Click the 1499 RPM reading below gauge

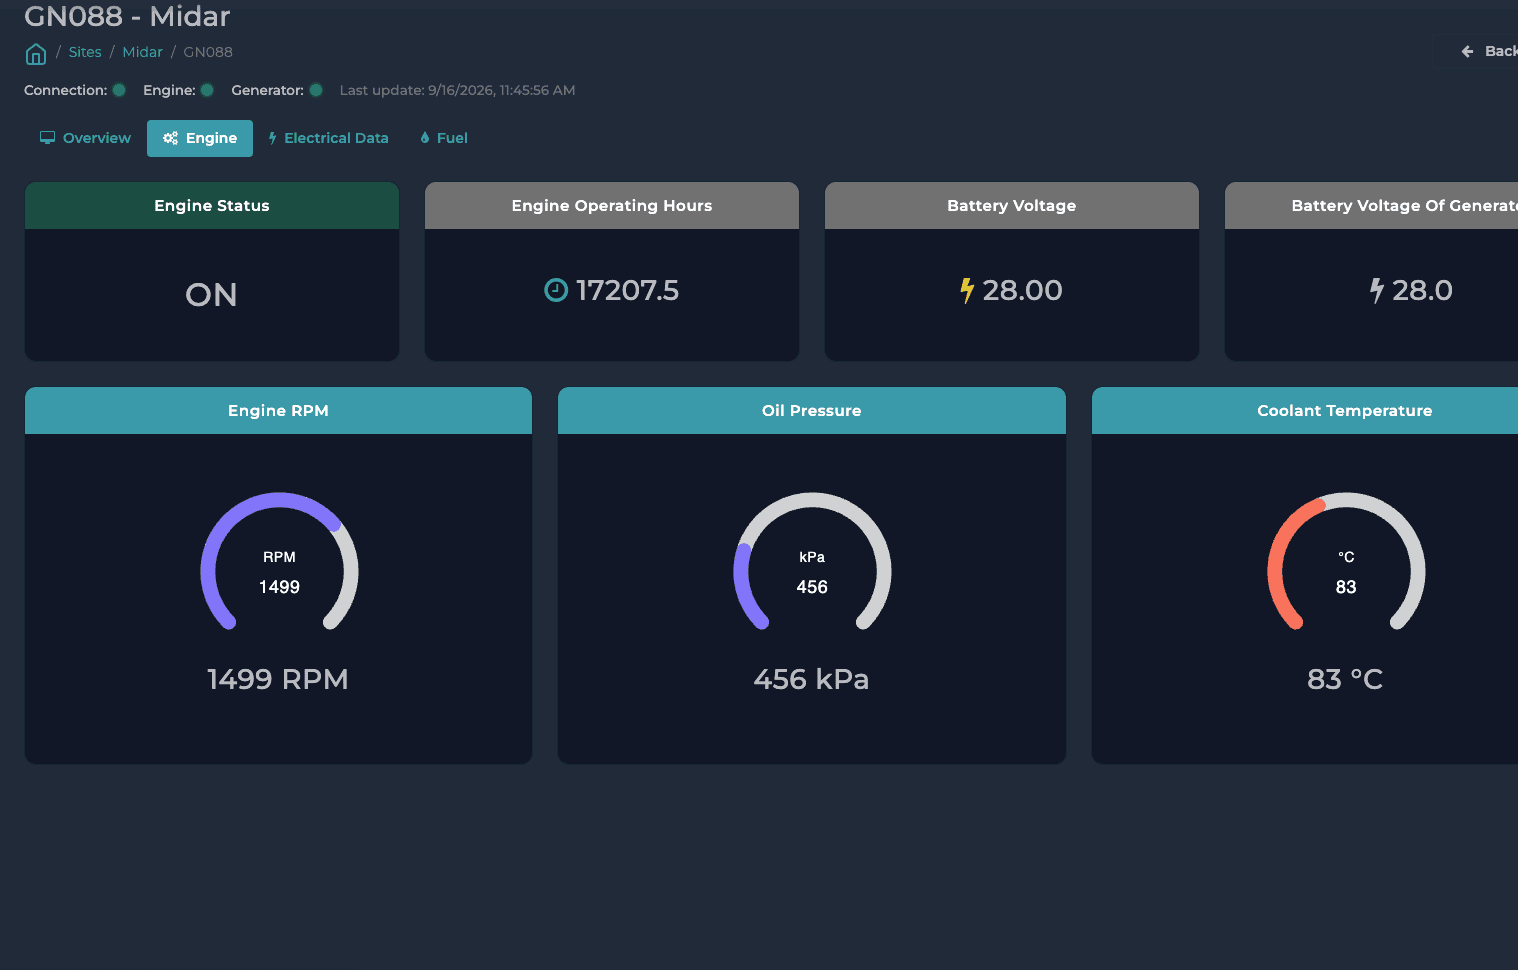278,679
